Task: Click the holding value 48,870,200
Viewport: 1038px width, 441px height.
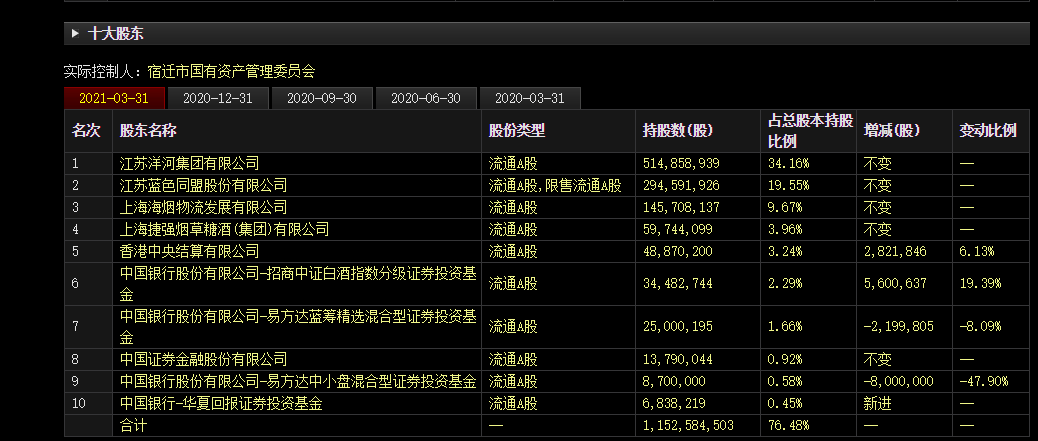Action: pos(677,251)
